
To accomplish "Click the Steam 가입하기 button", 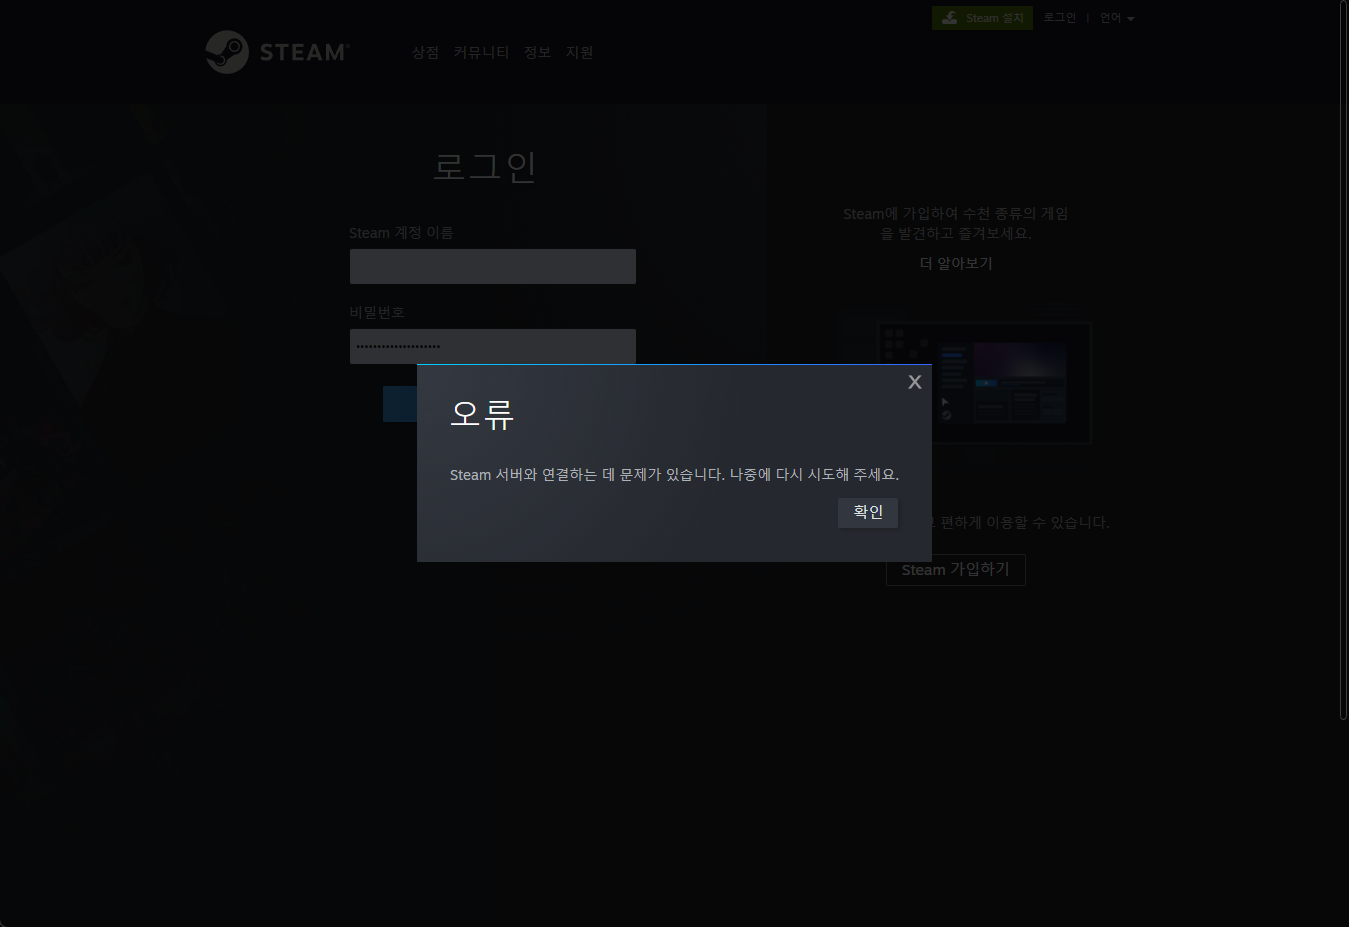I will pos(956,570).
